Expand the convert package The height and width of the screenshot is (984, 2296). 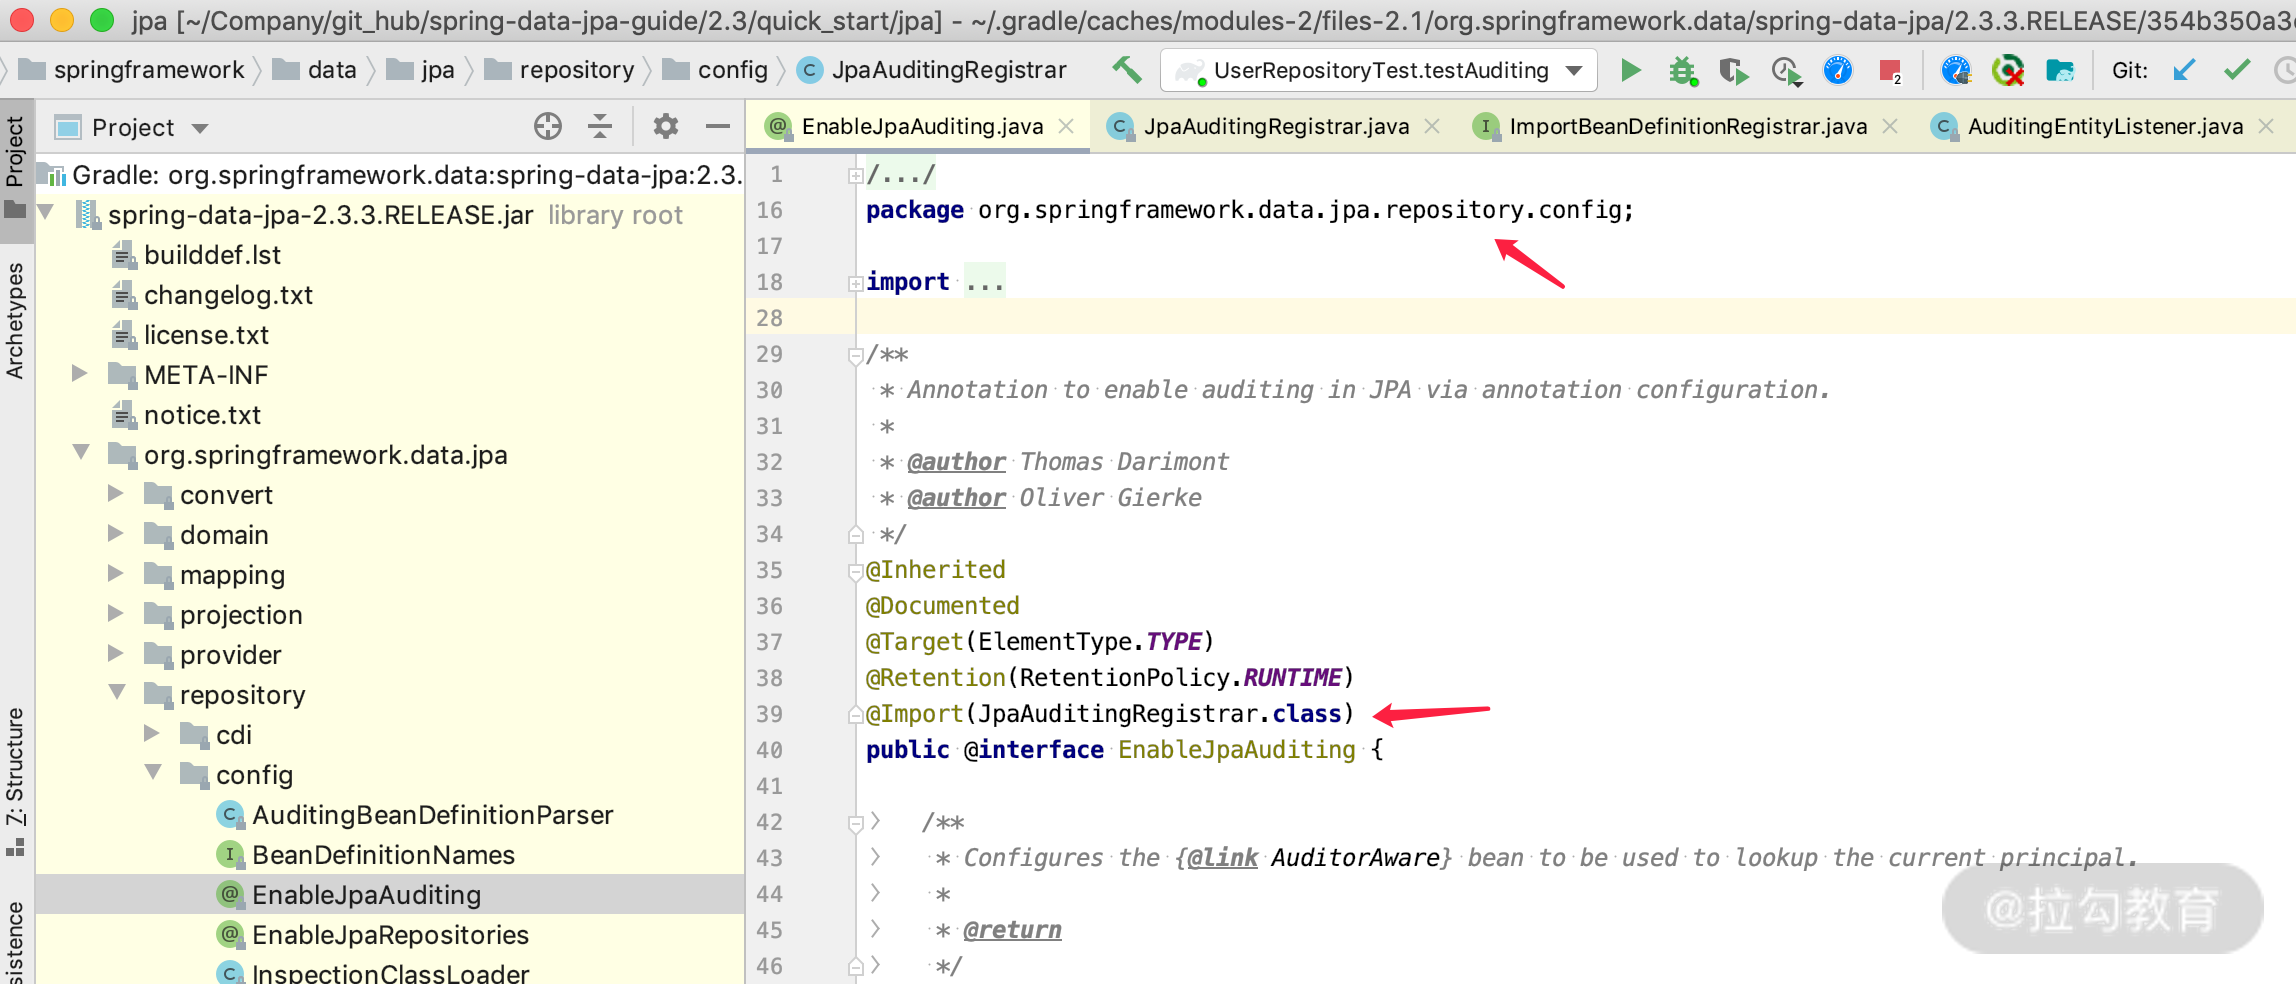point(116,493)
